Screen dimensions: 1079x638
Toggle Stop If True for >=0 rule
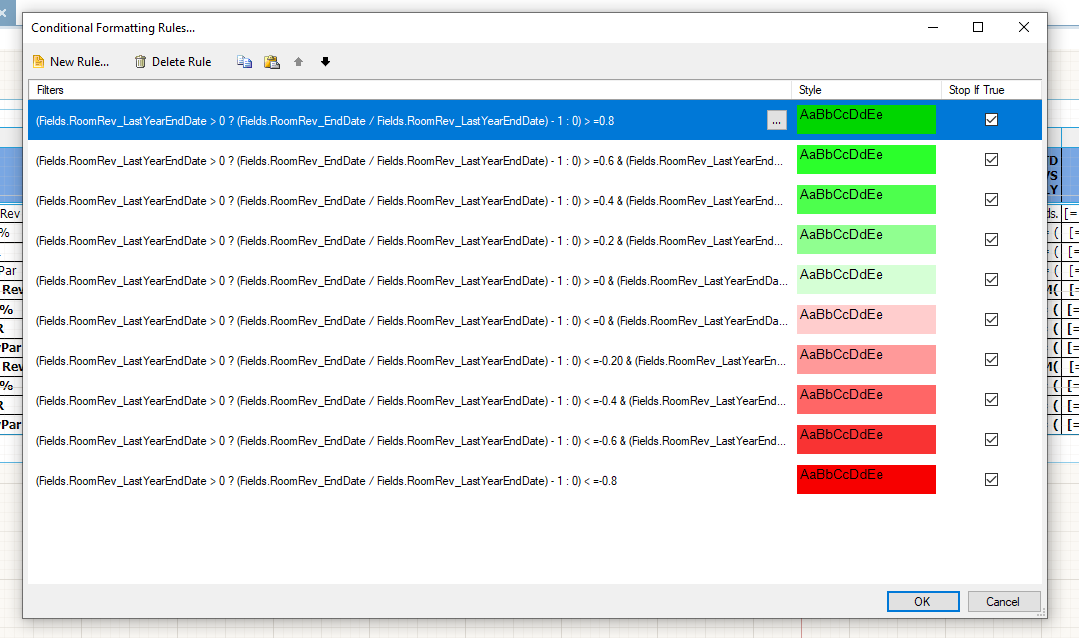(x=991, y=279)
